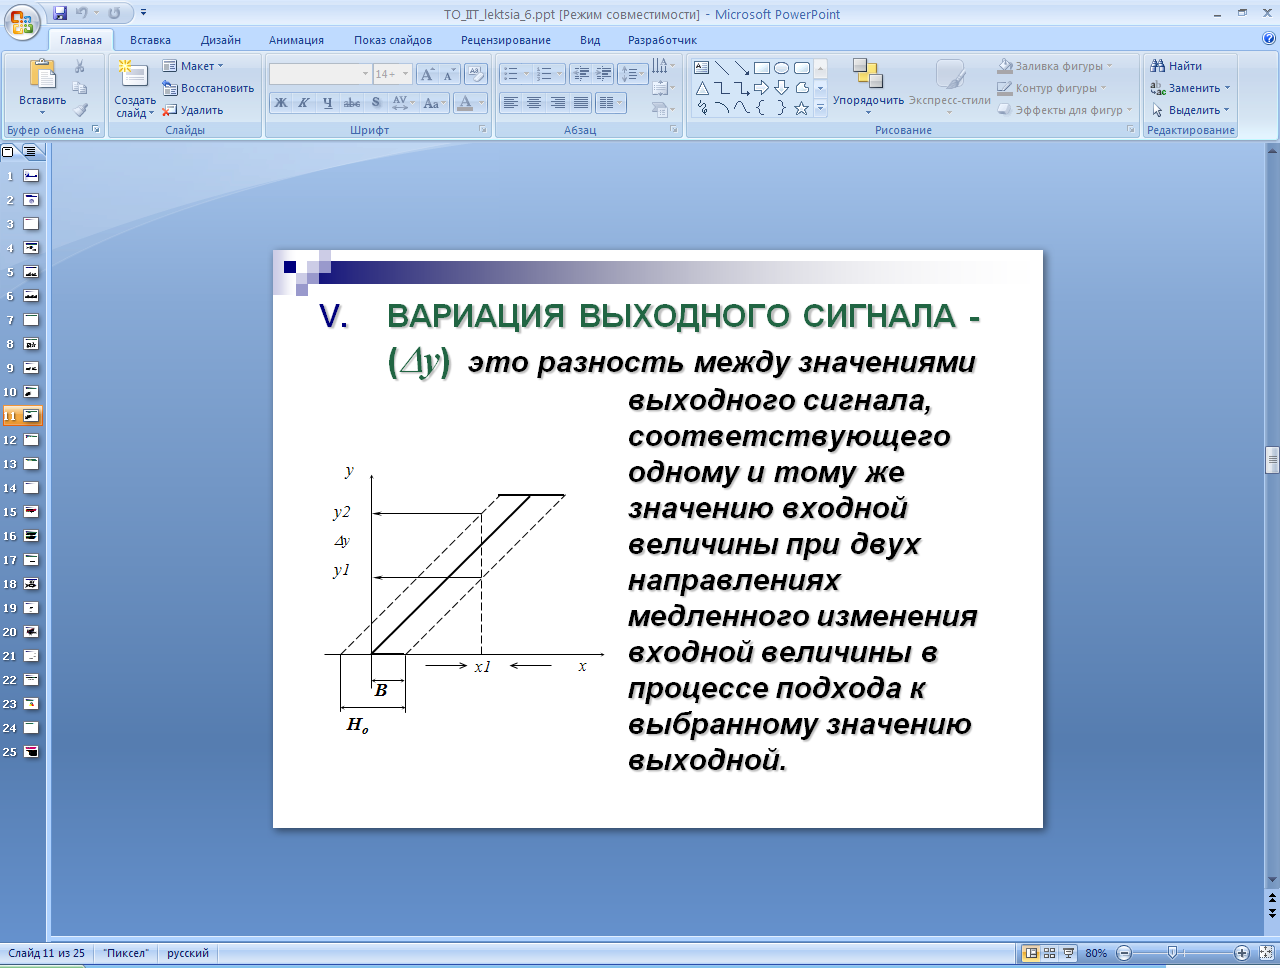The height and width of the screenshot is (968, 1280).
Task: Clear formatting with the eraser icon
Action: (x=476, y=74)
